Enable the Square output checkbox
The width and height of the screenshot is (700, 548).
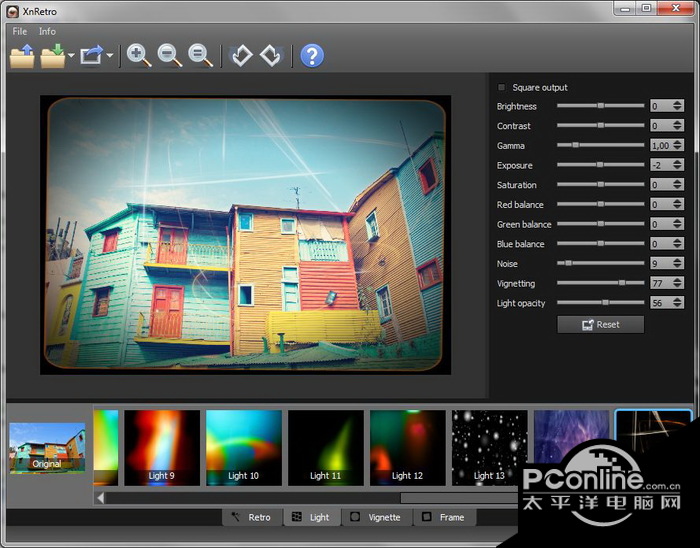502,88
